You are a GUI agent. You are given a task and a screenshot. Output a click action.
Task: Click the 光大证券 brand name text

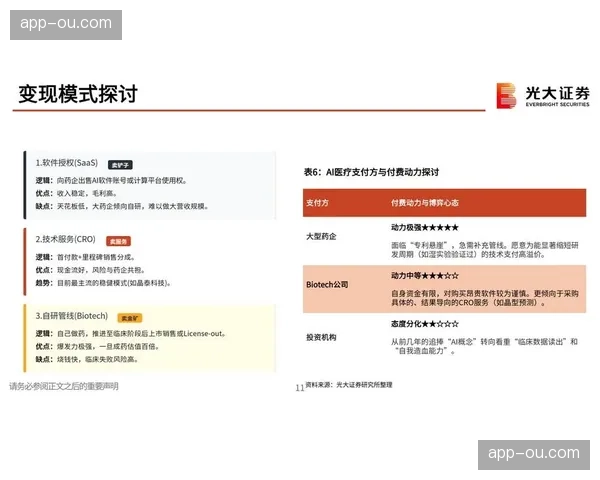tap(557, 93)
